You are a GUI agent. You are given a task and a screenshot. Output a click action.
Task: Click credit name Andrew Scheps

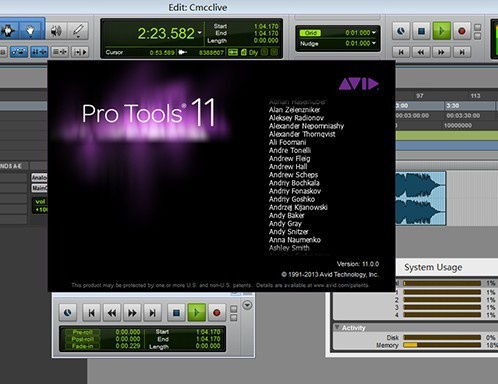pyautogui.click(x=293, y=175)
